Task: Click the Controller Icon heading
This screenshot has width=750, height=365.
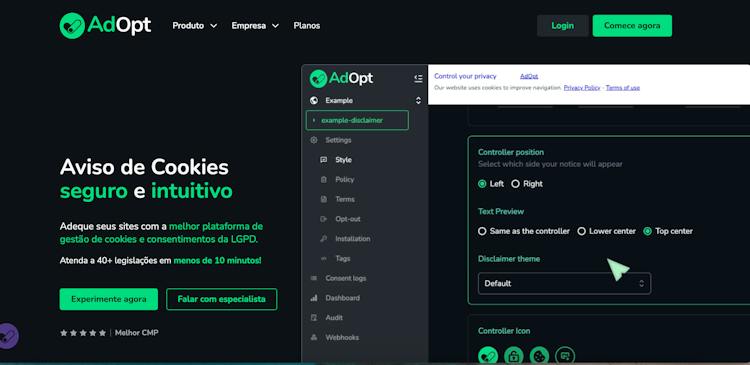Action: (504, 331)
